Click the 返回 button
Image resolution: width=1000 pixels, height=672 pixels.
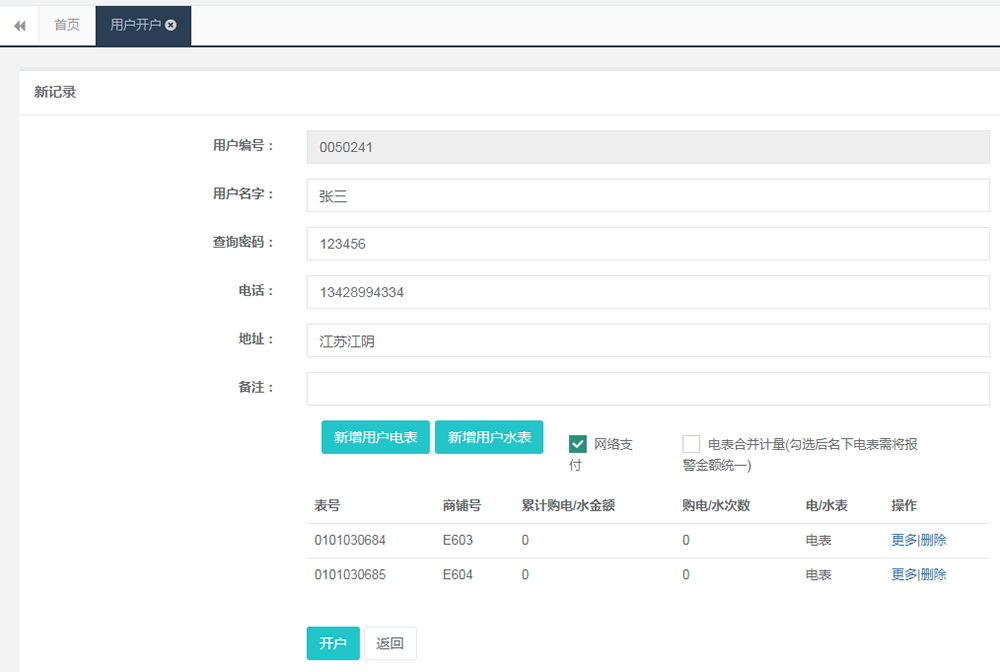click(390, 643)
